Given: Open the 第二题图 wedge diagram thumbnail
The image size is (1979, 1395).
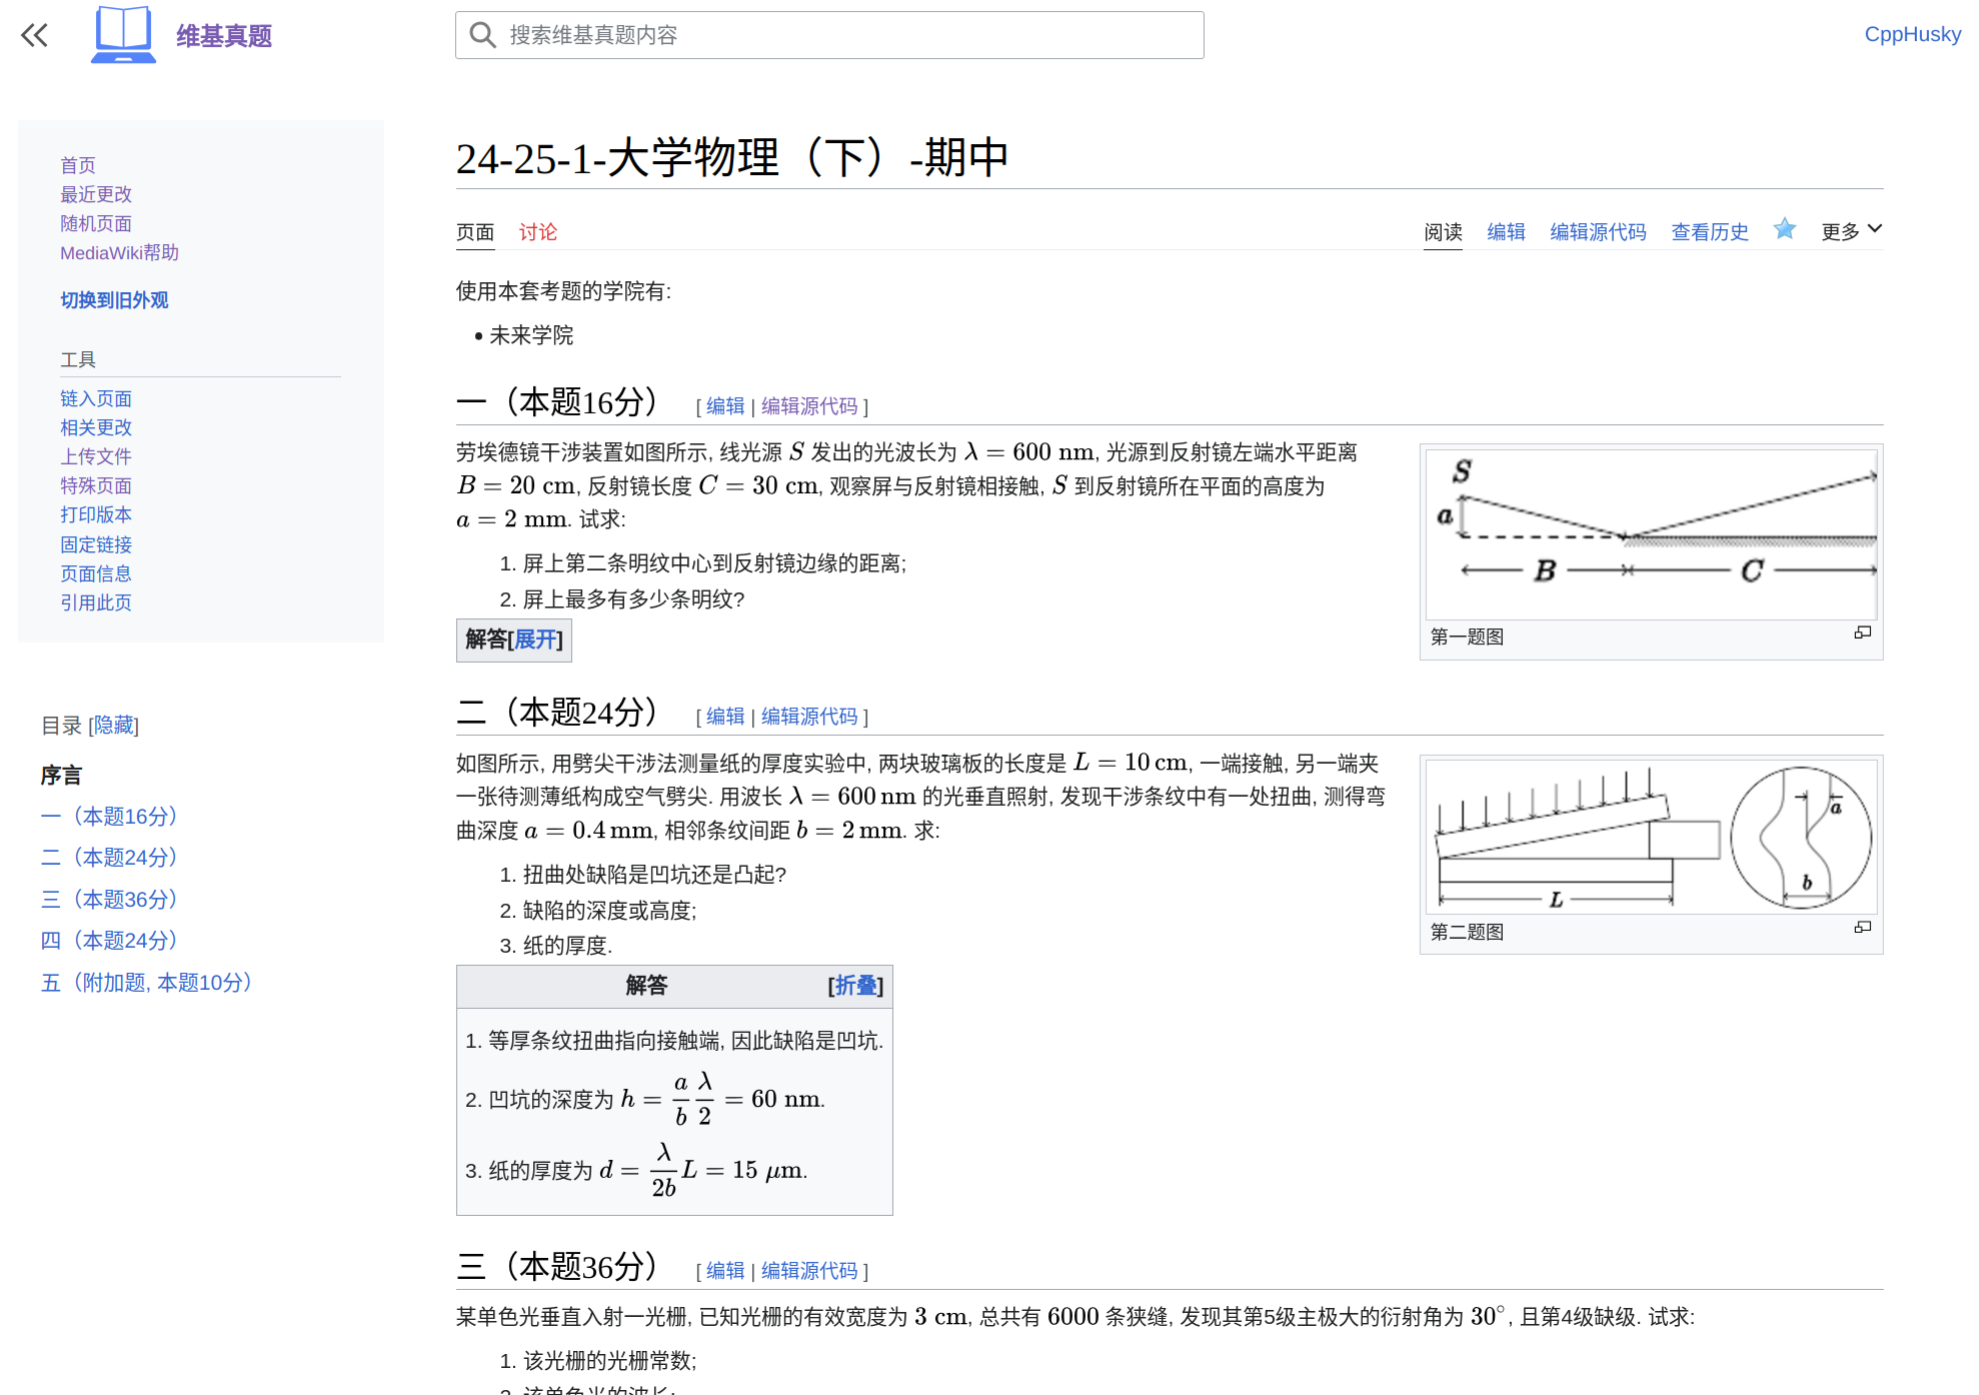Looking at the screenshot, I should click(1650, 837).
